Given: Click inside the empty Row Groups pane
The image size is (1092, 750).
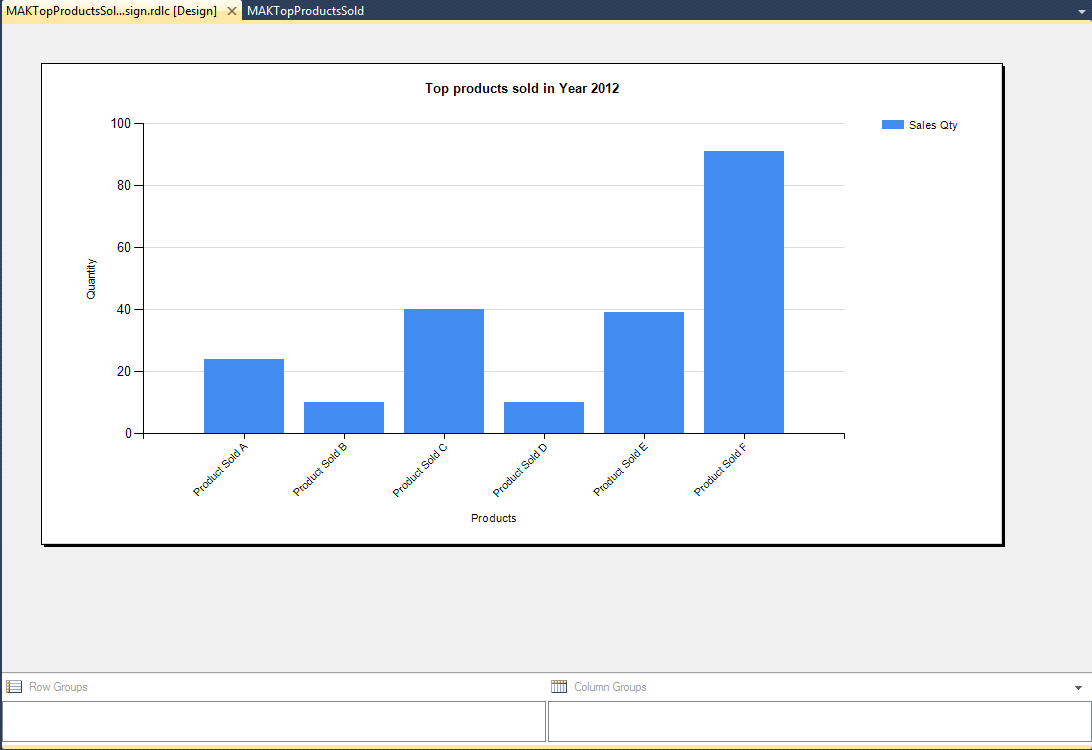Looking at the screenshot, I should pos(273,721).
